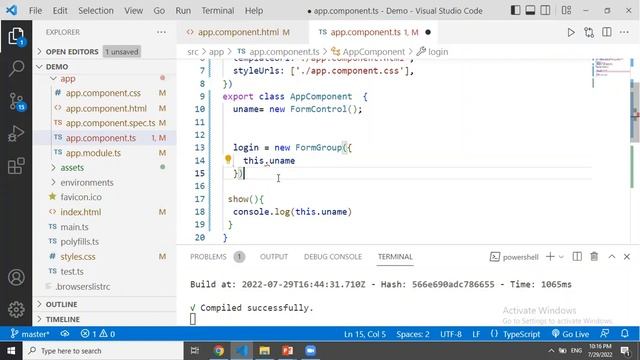Toggle bottom panel visibility in title bar
Viewport: 640px width, 360px height.
tap(530, 10)
